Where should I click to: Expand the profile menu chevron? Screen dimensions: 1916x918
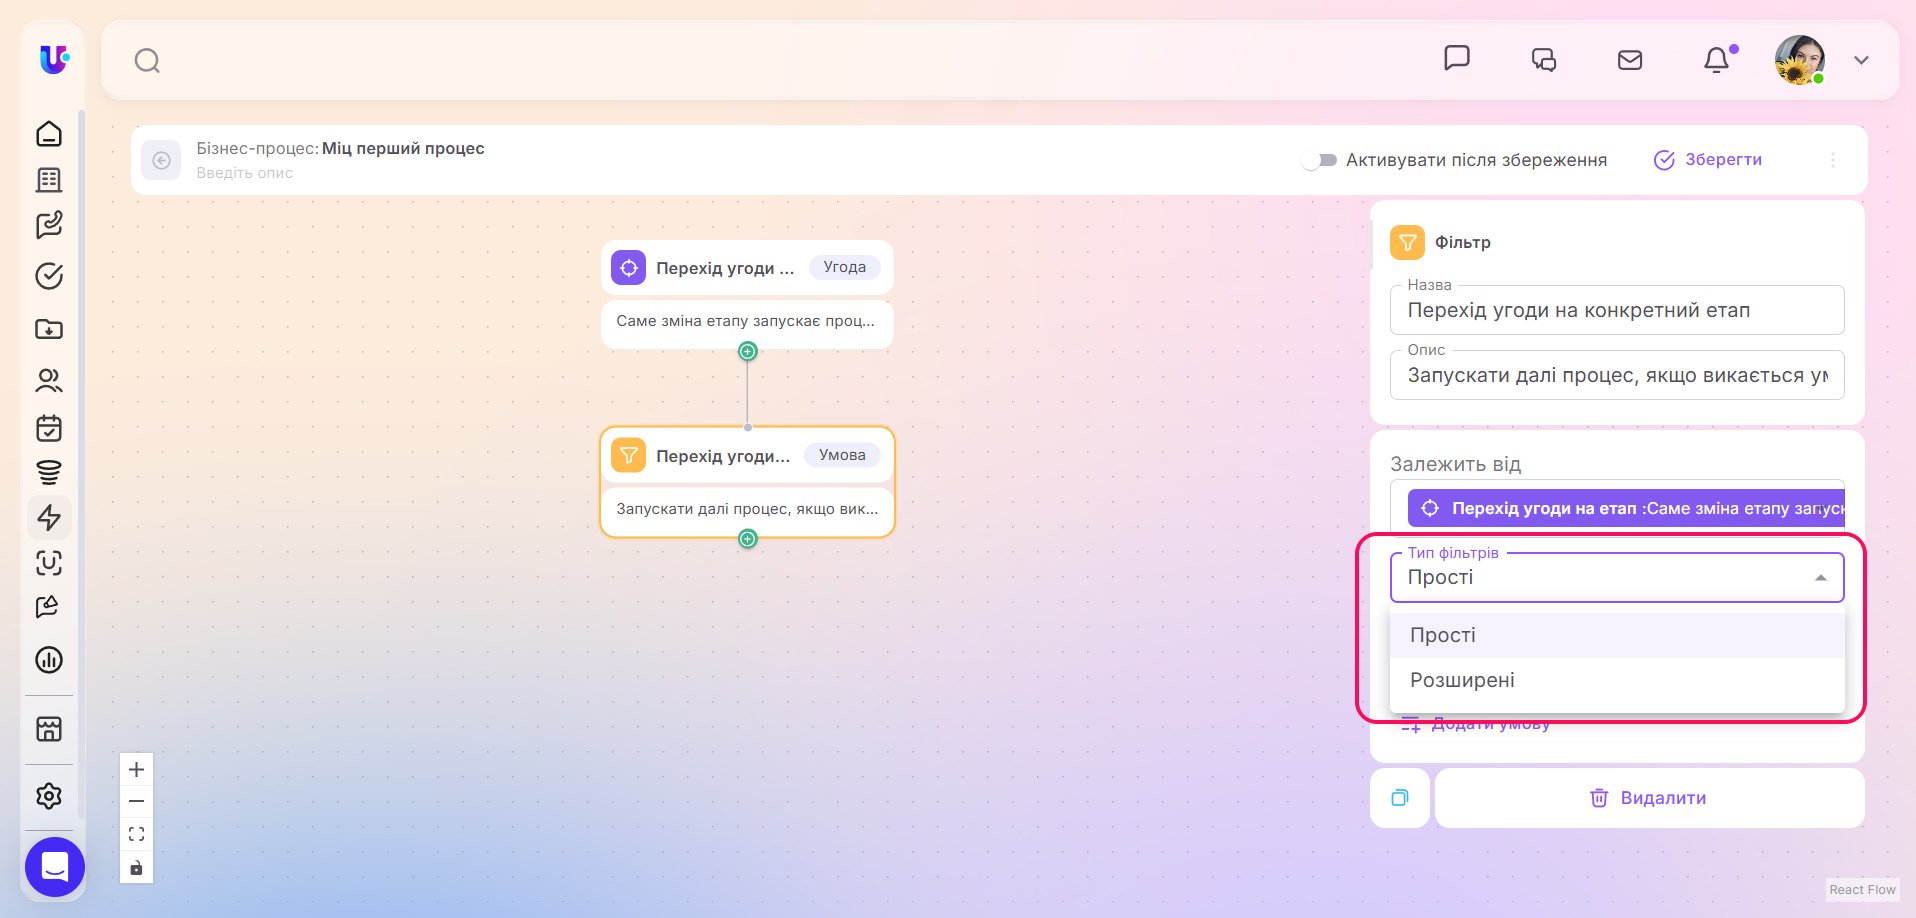pyautogui.click(x=1861, y=60)
